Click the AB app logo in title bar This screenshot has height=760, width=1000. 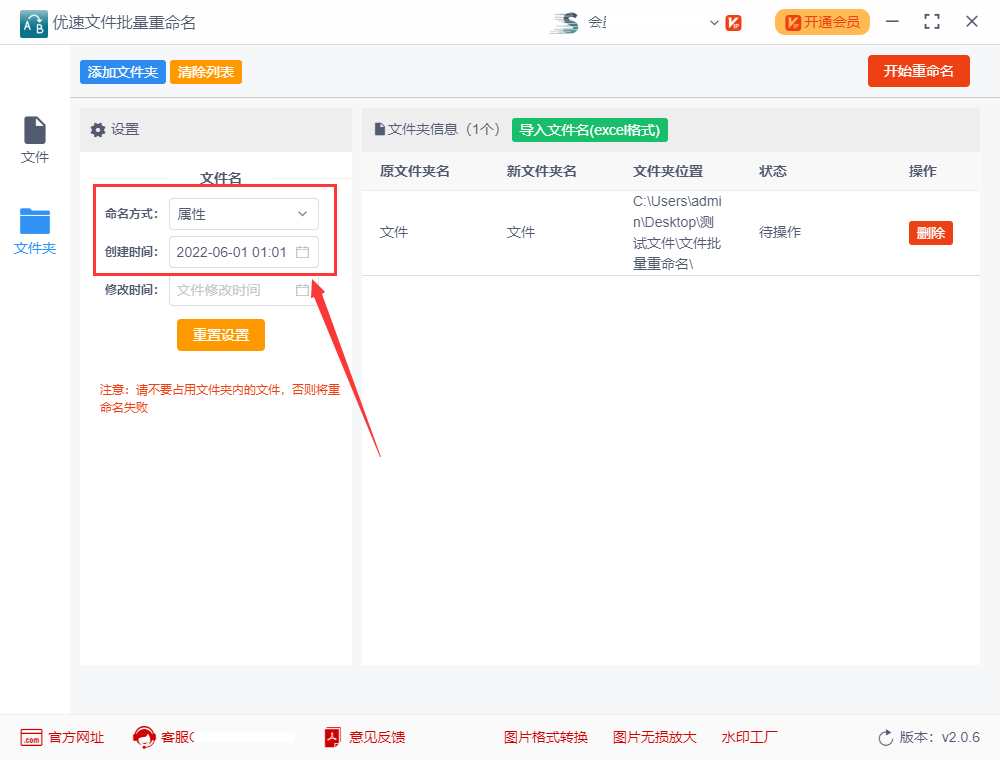(x=33, y=21)
